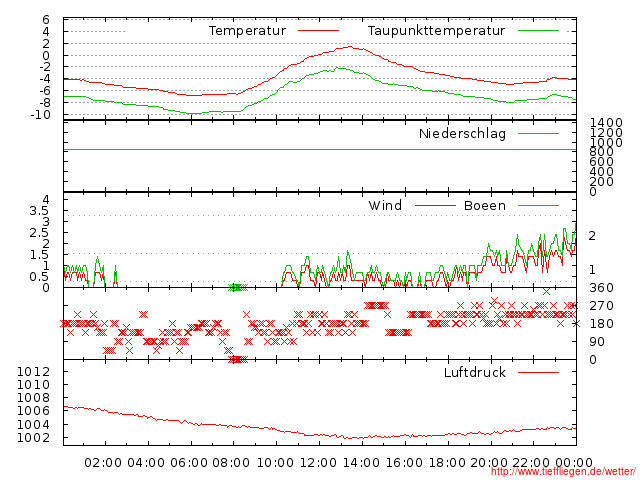Click the 1010 pressure axis value
This screenshot has width=640, height=480.
coord(33,385)
